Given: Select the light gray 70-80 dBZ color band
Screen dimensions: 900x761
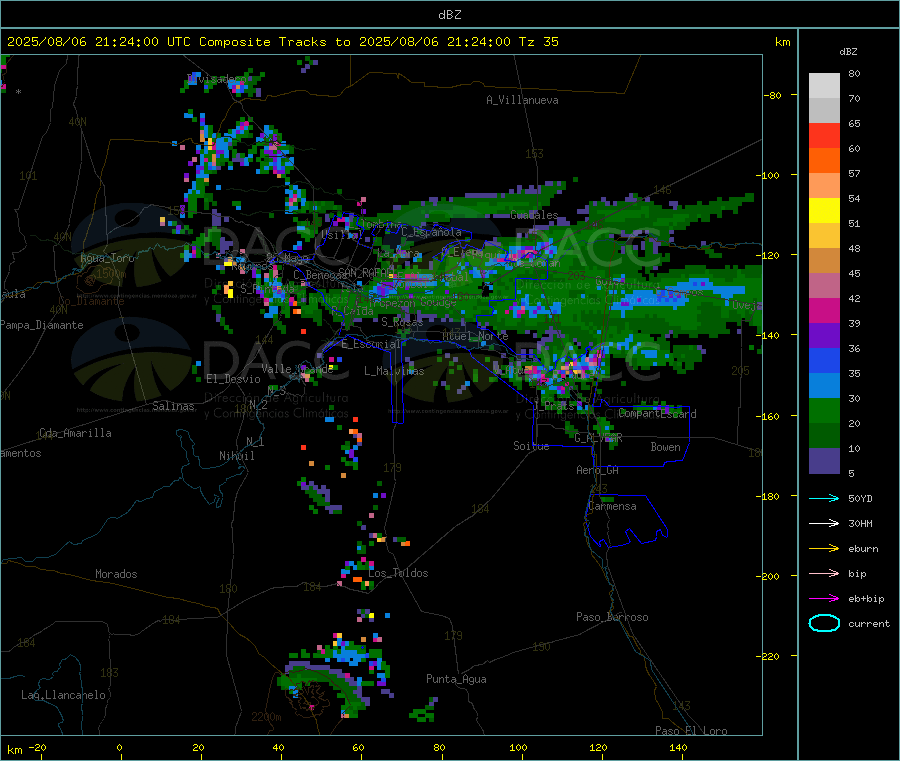Looking at the screenshot, I should tap(824, 86).
